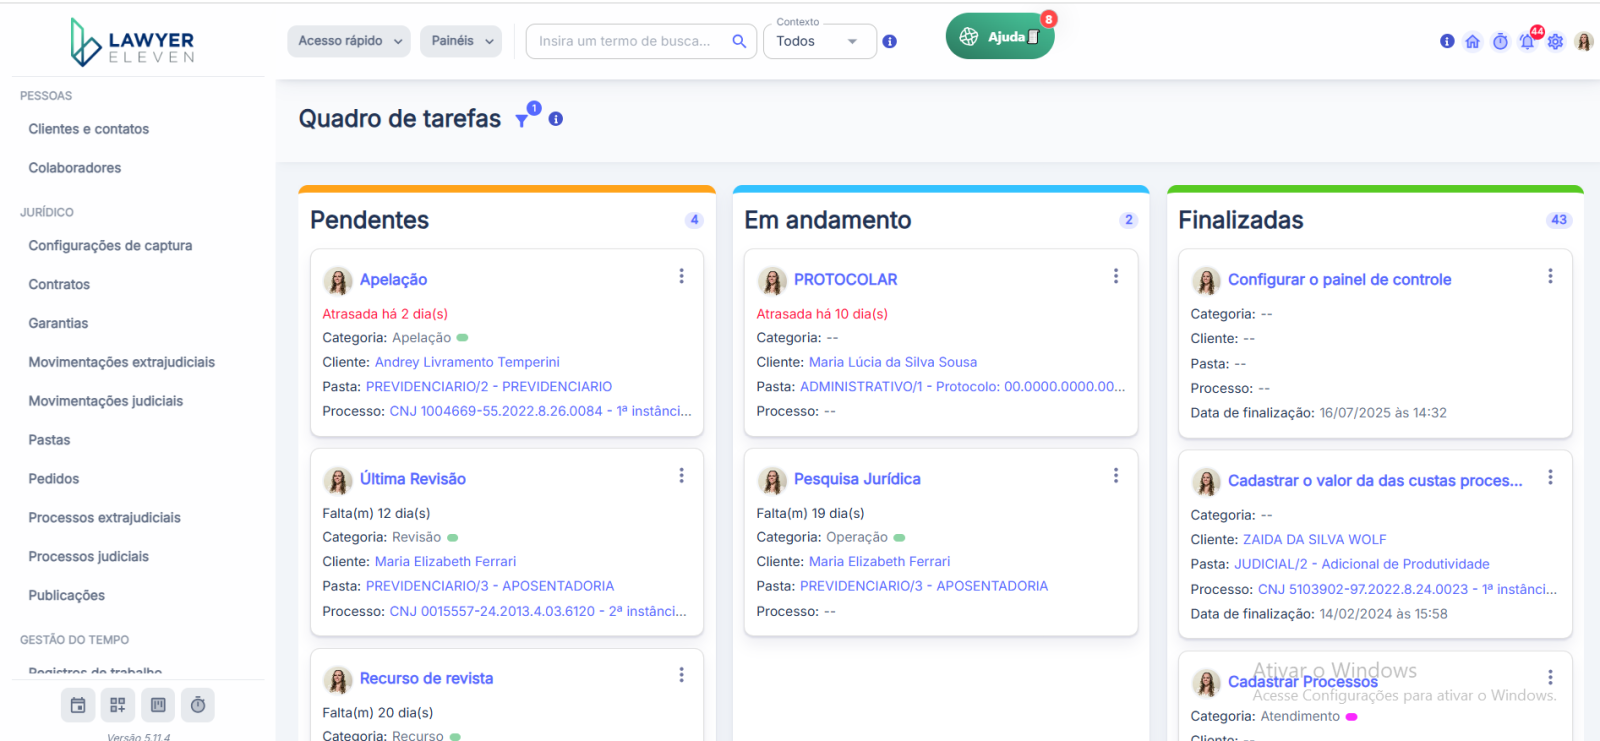1600x741 pixels.
Task: Open options menu of Recurso de revista card
Action: pyautogui.click(x=682, y=675)
